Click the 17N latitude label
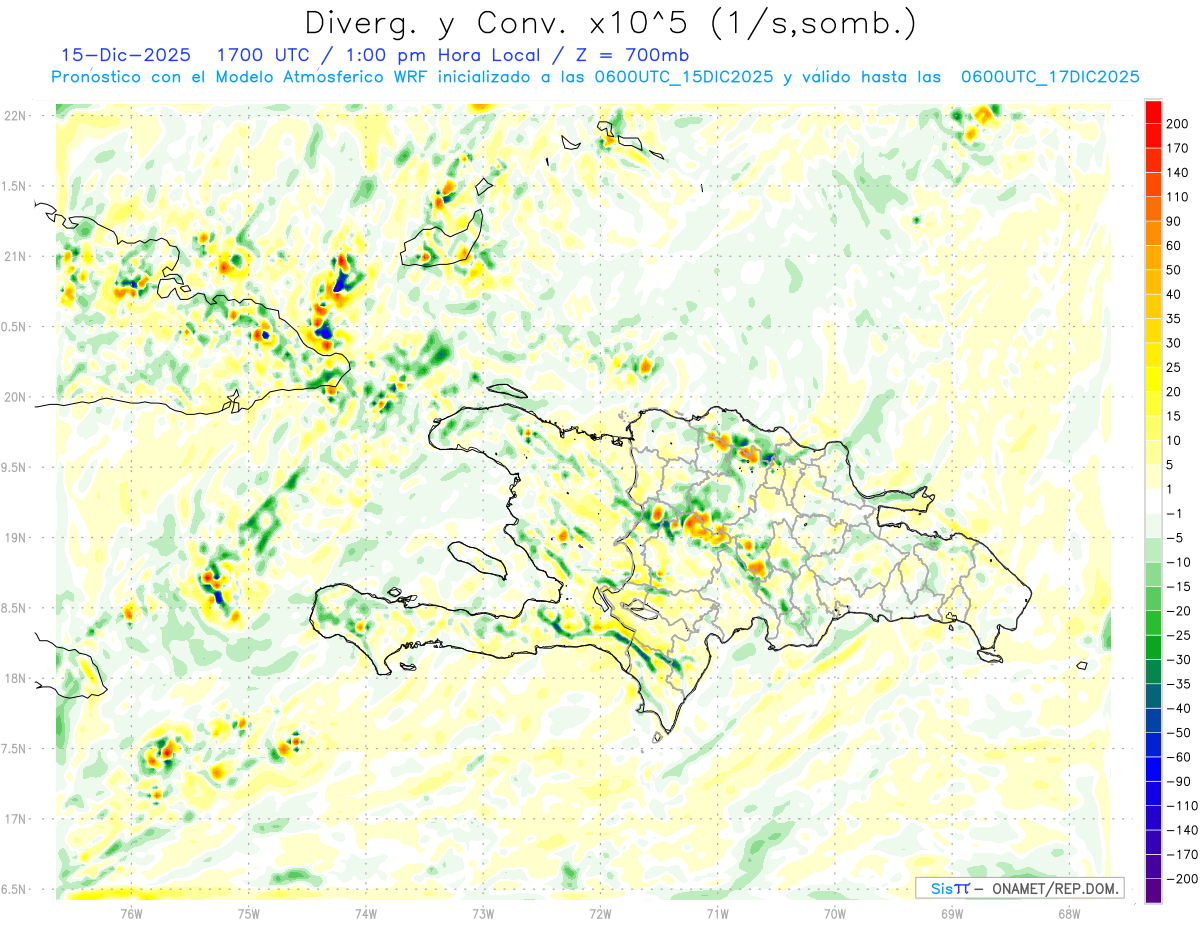Viewport: 1200px width, 927px height. [15, 820]
